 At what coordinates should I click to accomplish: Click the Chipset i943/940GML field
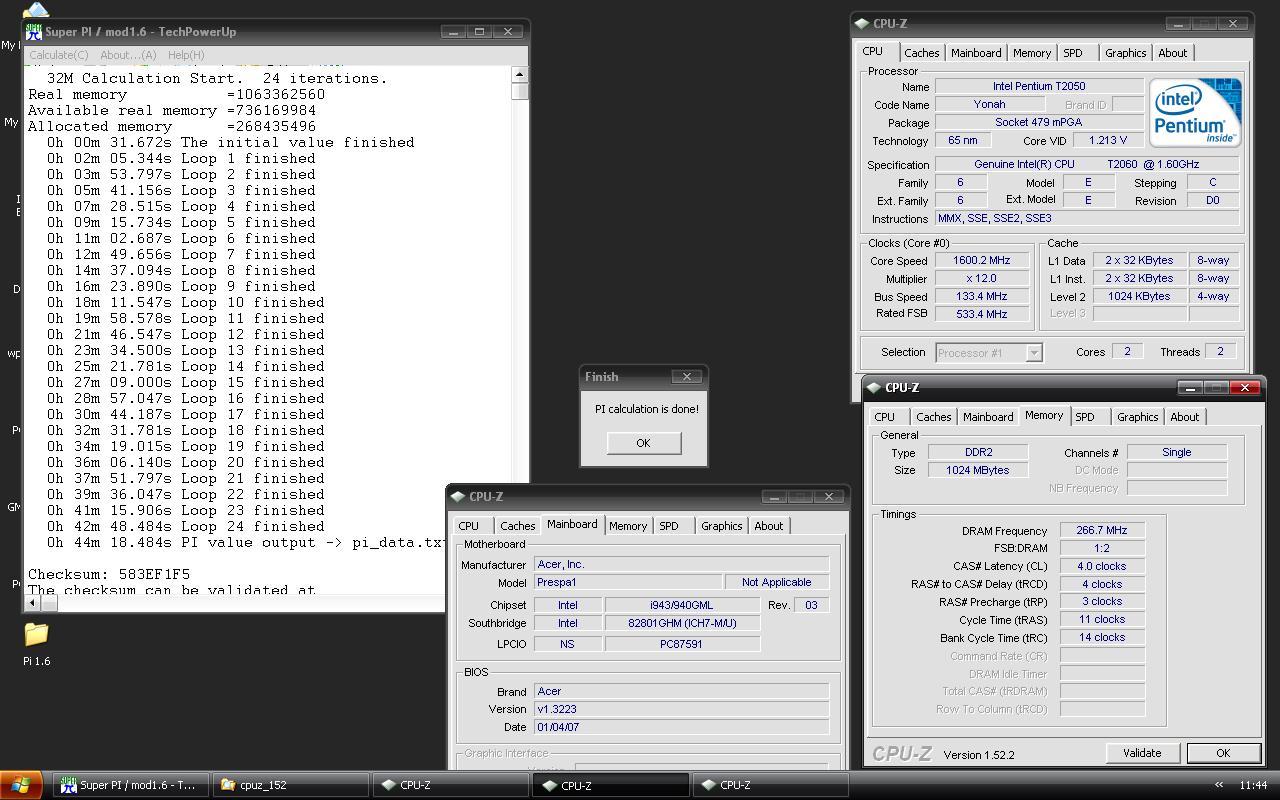(x=682, y=605)
